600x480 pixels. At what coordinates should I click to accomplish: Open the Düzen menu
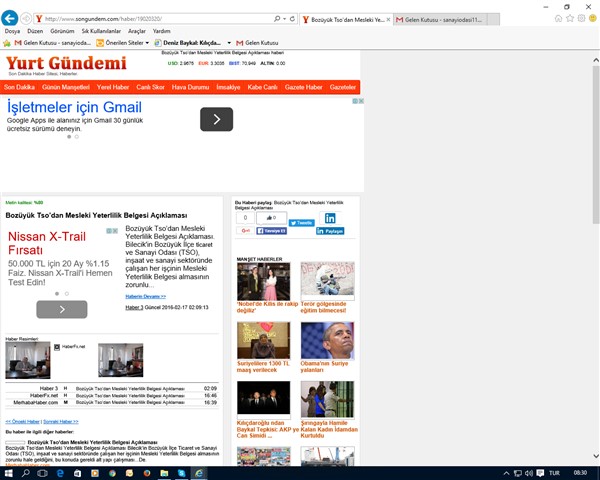(x=35, y=31)
